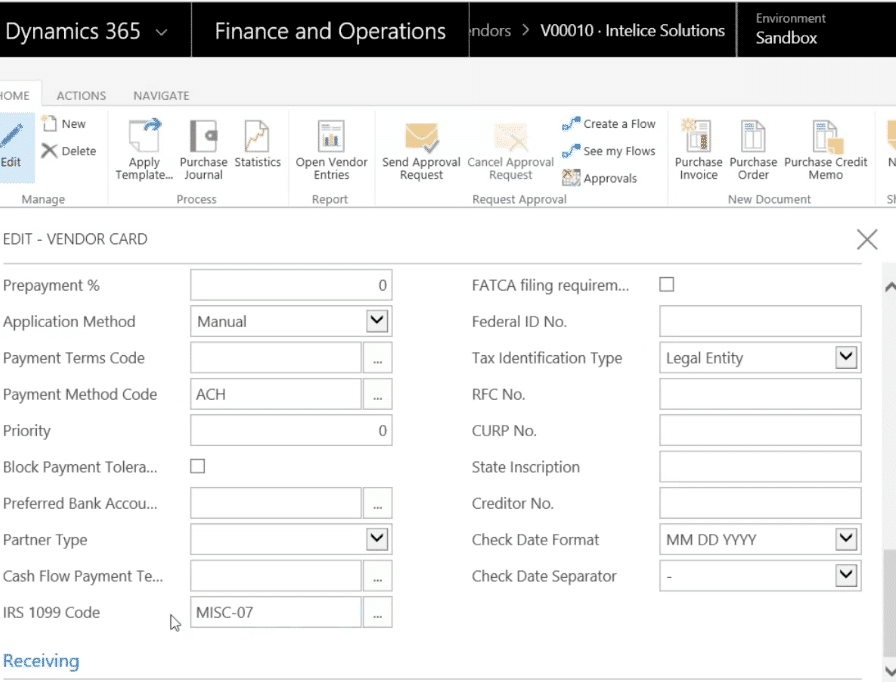
Task: Click the scroll up arrow
Action: point(890,286)
